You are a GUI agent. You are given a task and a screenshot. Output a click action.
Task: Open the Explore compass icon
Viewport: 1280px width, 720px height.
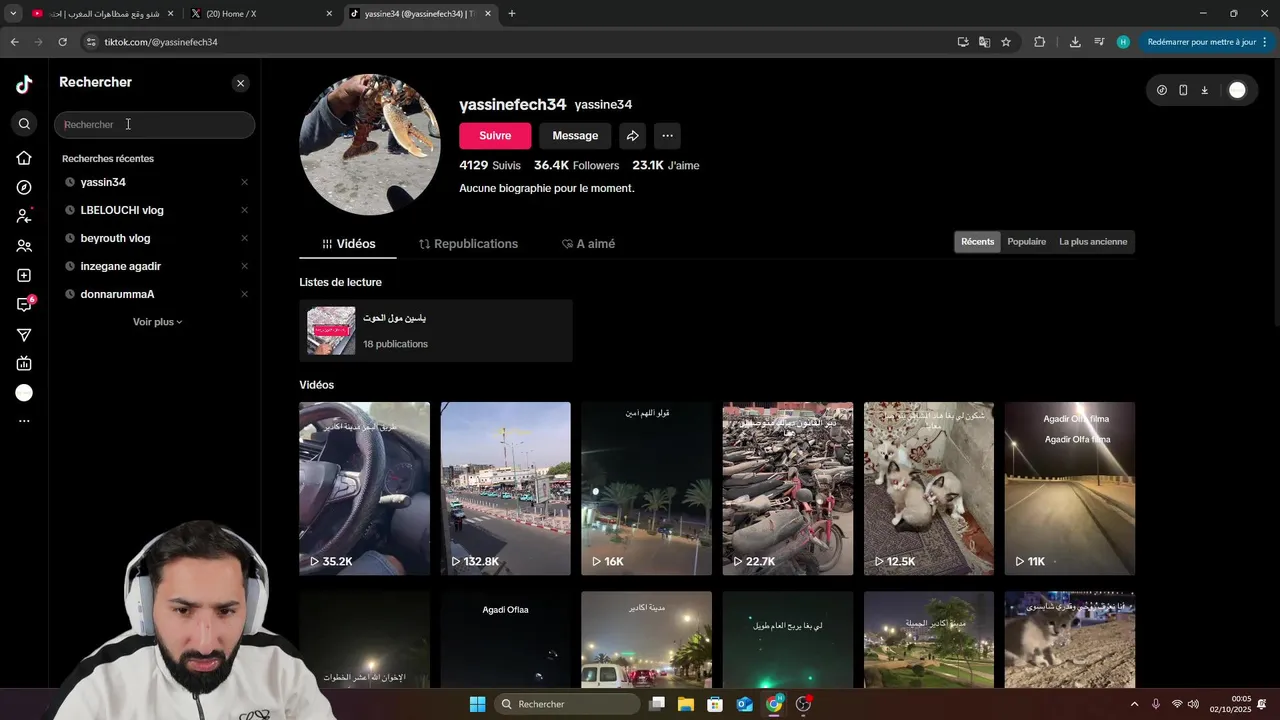(24, 187)
